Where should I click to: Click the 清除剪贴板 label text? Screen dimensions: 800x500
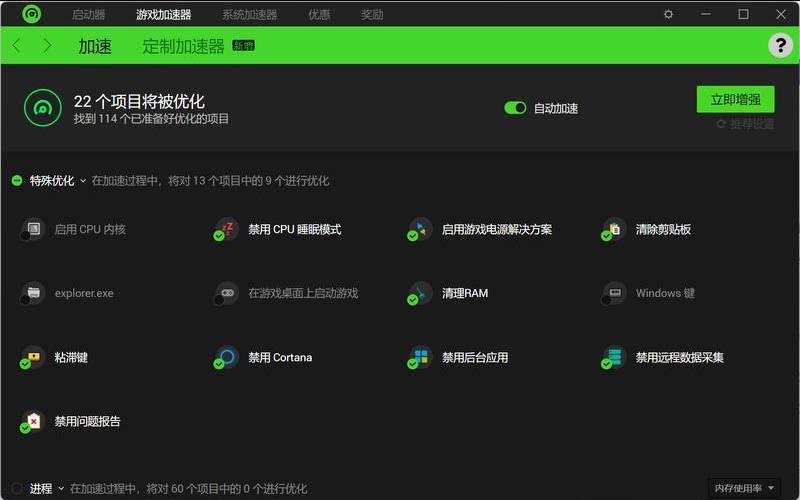(663, 229)
